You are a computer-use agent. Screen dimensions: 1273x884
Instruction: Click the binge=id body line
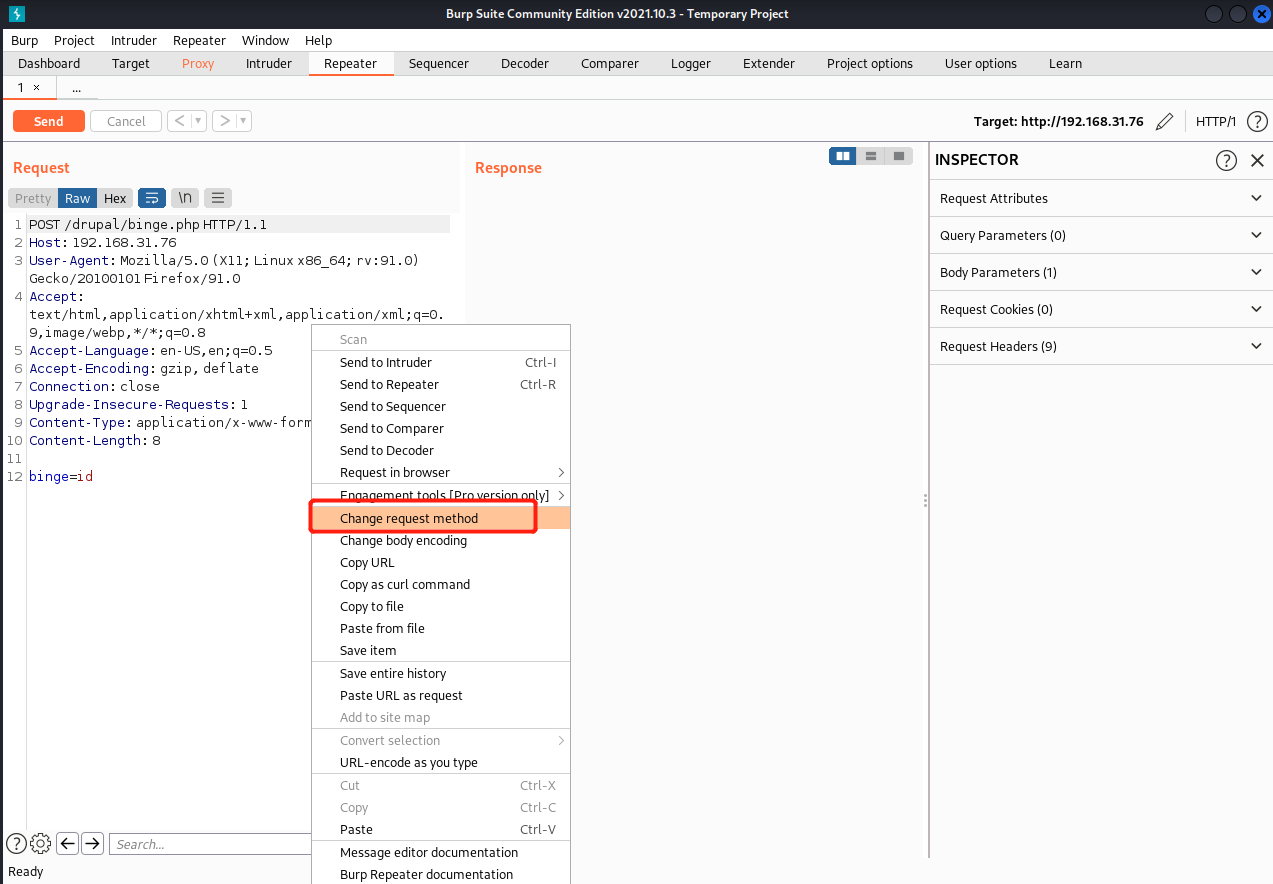[61, 476]
